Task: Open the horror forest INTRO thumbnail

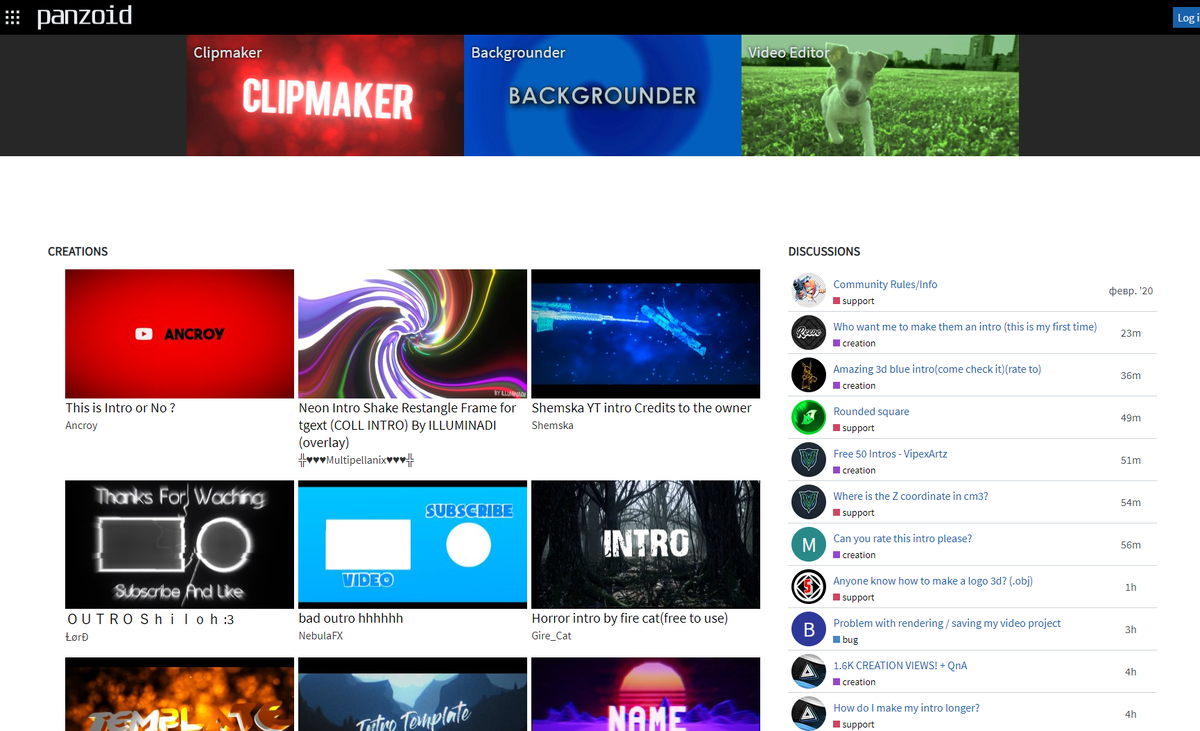Action: pos(646,544)
